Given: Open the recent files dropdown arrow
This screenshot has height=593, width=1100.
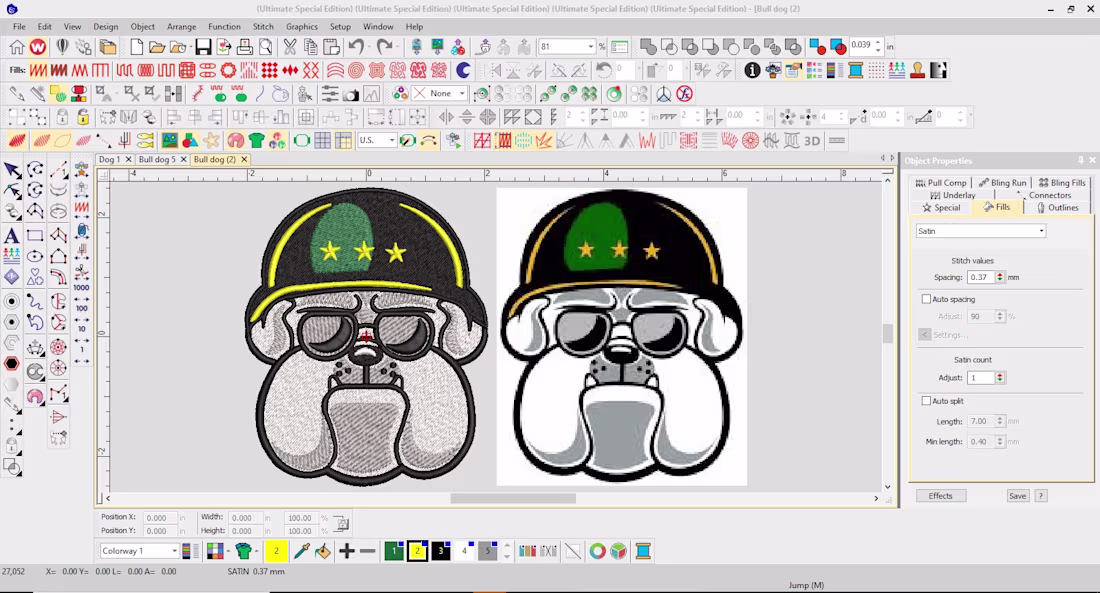Looking at the screenshot, I should click(189, 47).
